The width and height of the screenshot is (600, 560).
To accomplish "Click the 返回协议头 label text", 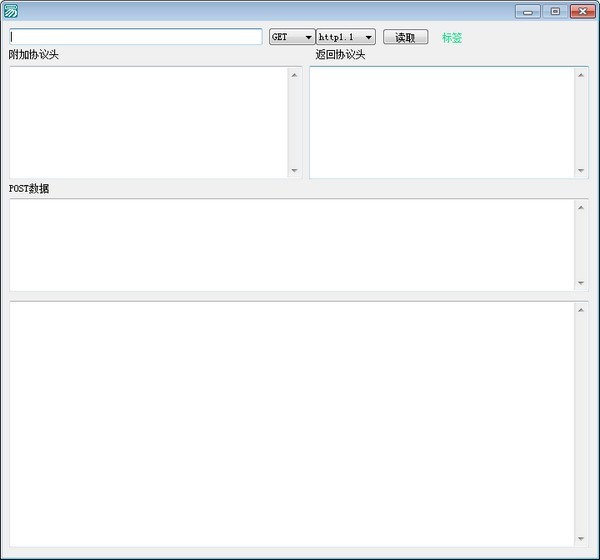I will (340, 55).
